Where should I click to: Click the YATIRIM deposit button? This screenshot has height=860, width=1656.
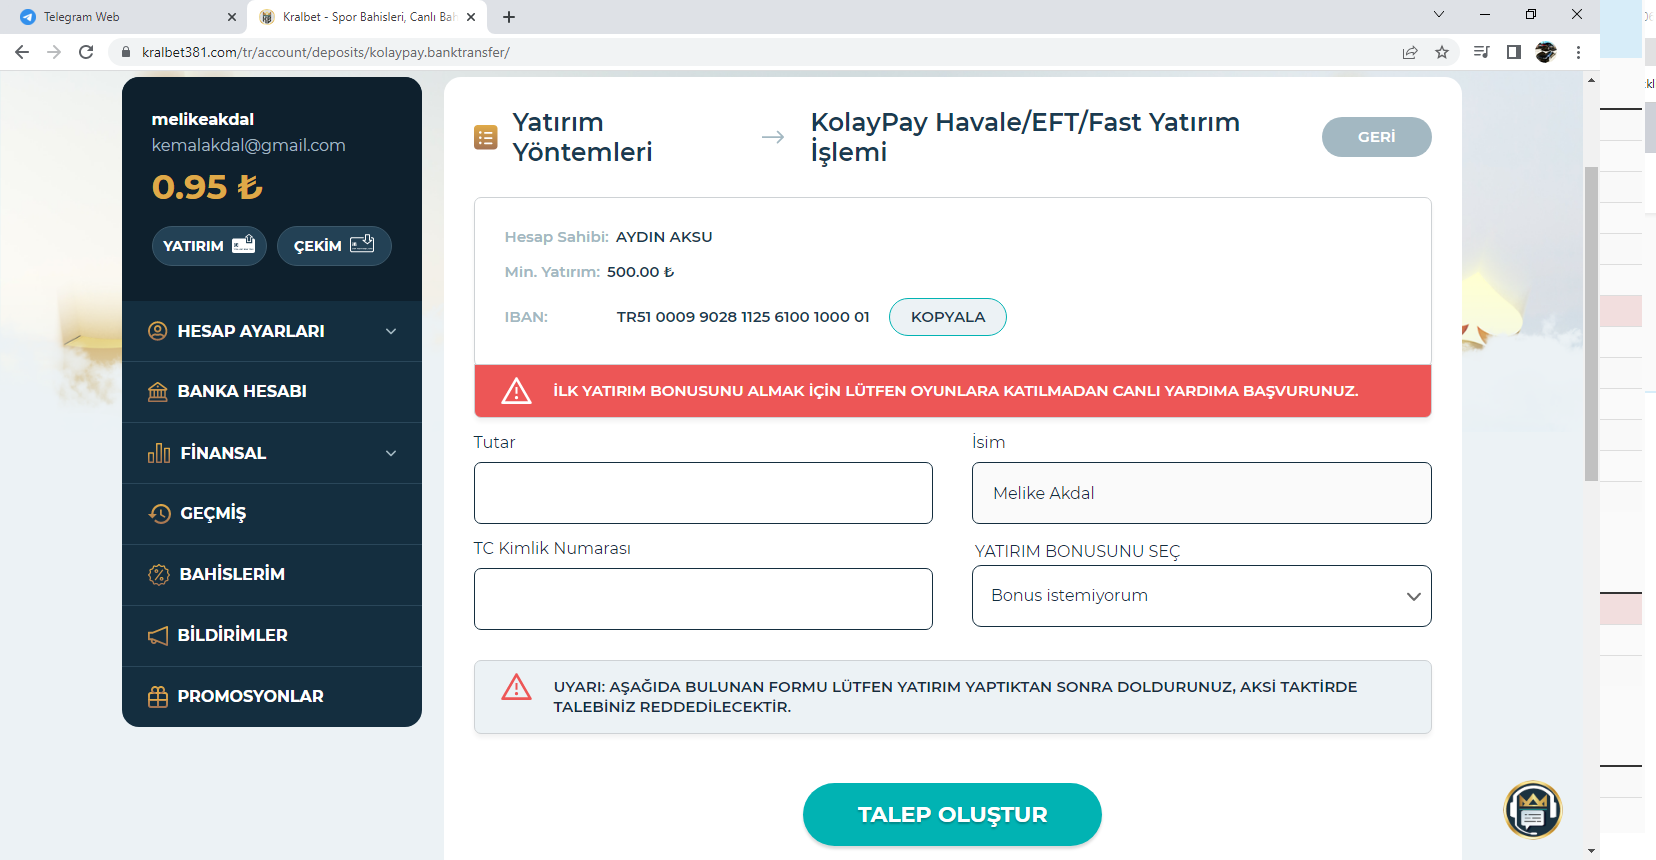209,246
